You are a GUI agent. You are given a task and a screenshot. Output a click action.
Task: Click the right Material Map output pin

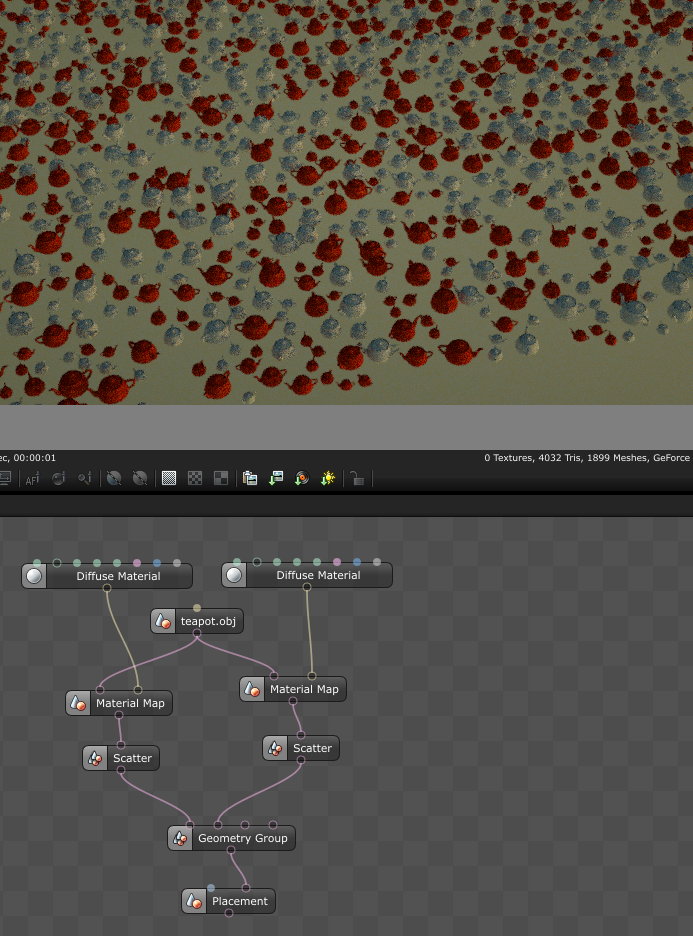click(x=292, y=701)
